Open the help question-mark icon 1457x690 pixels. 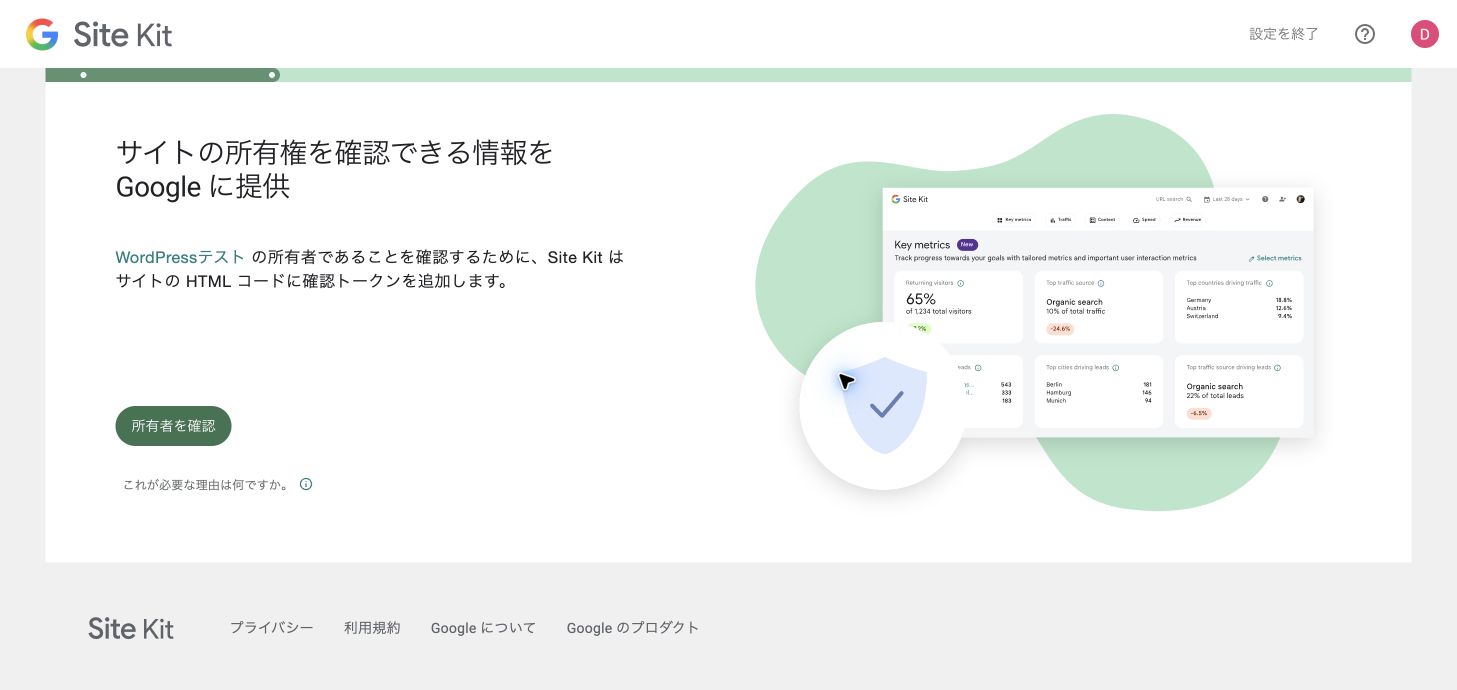click(x=1365, y=34)
